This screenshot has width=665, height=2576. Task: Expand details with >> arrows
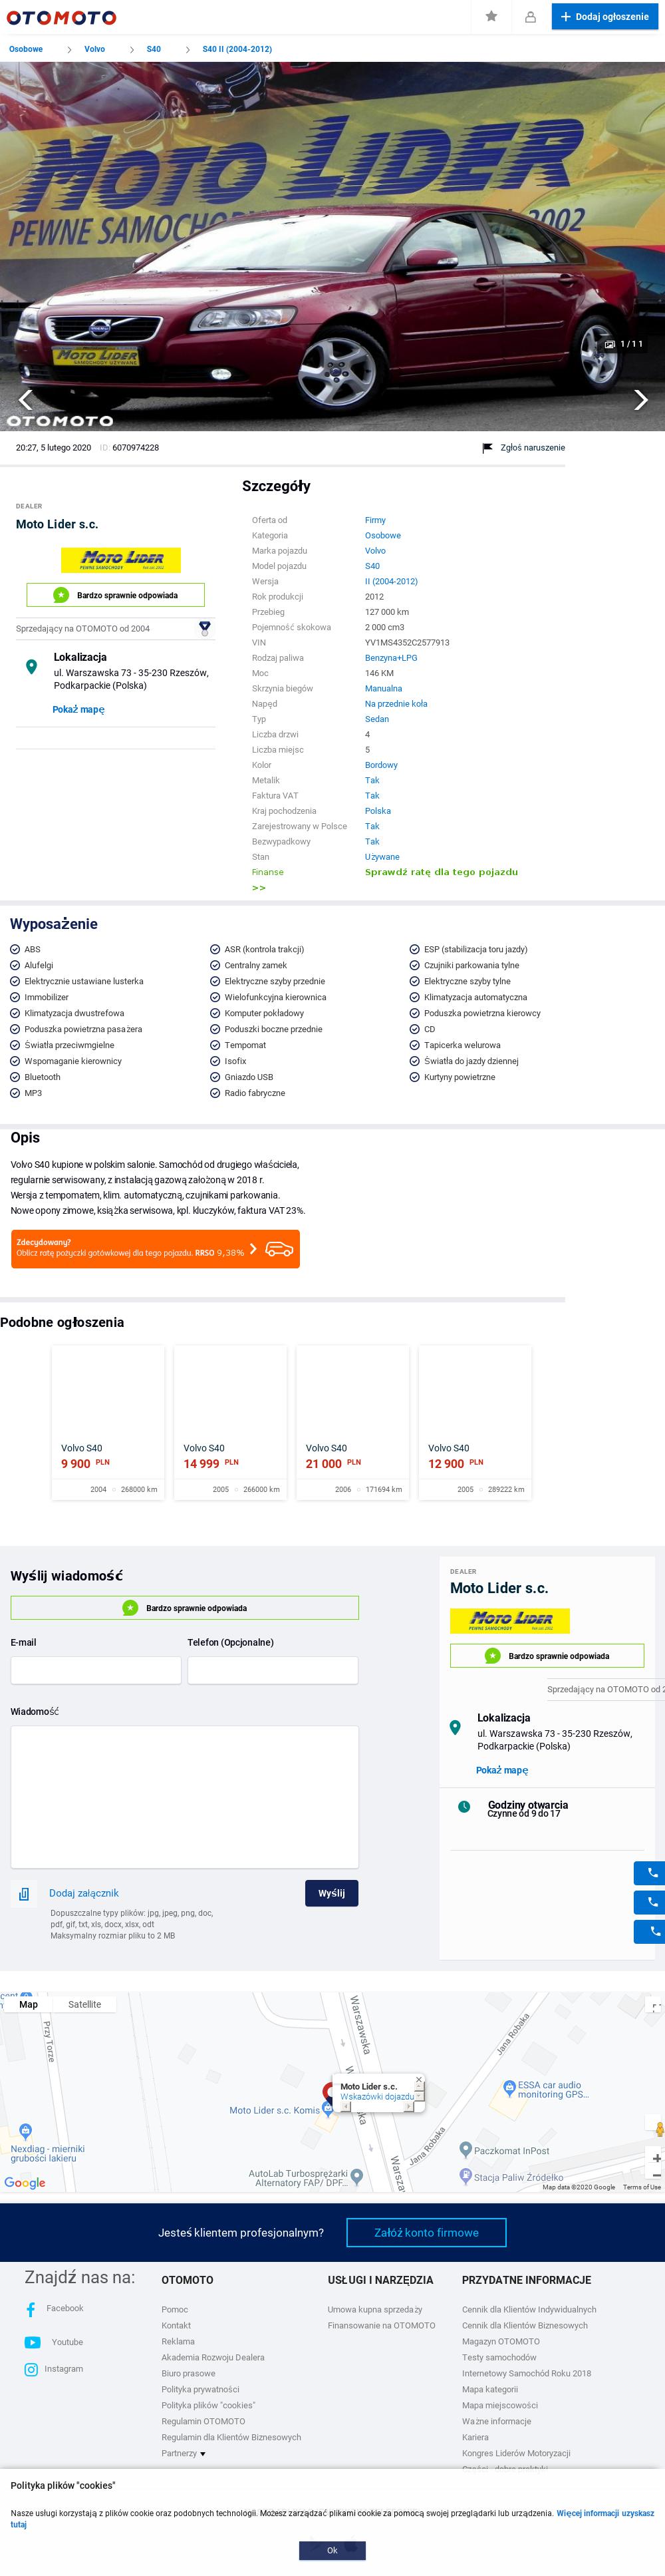259,888
